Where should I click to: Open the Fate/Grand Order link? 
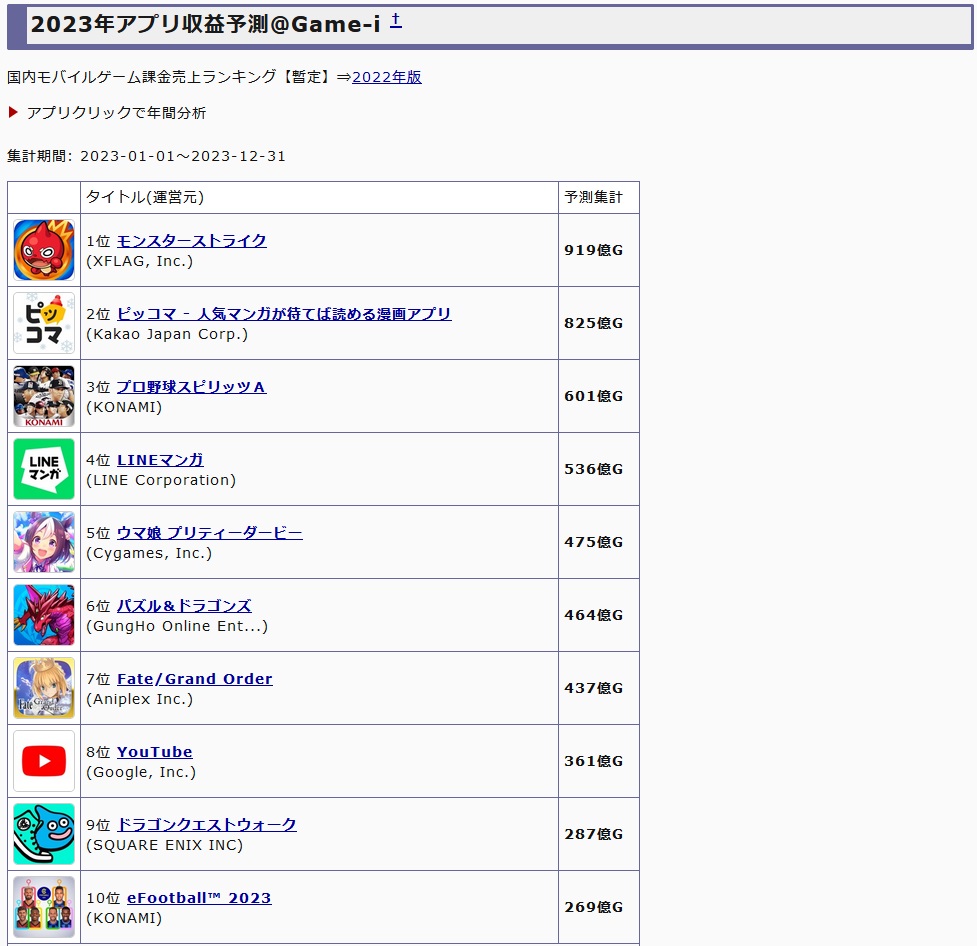(x=195, y=678)
